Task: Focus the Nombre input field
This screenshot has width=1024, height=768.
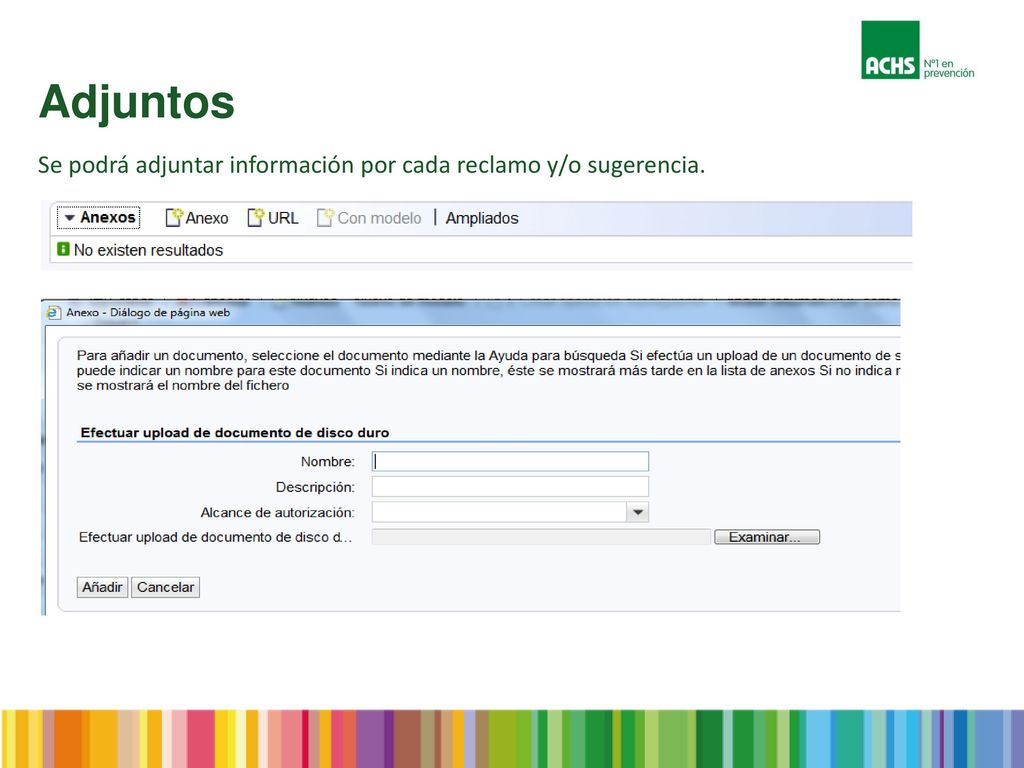Action: (x=510, y=462)
